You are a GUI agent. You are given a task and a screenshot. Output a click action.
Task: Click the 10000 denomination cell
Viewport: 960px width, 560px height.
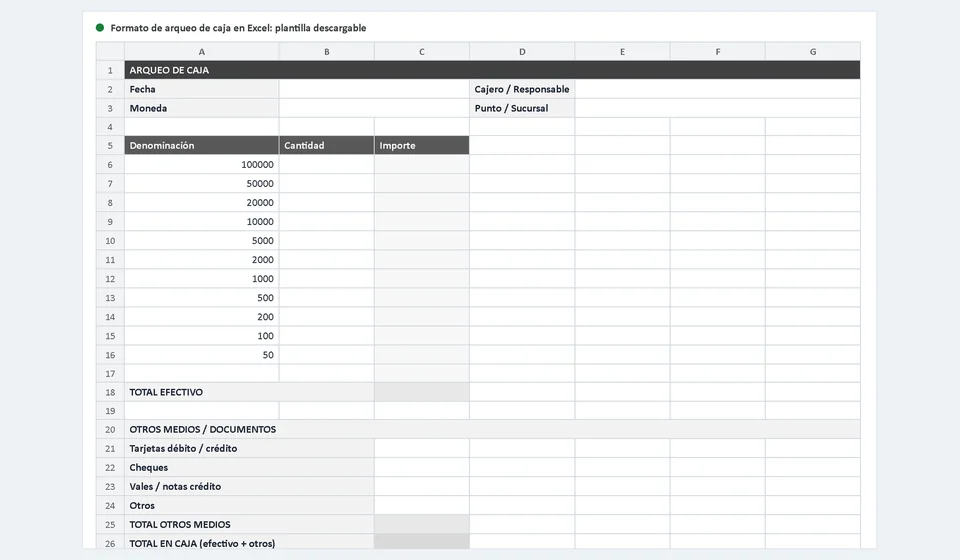click(201, 222)
